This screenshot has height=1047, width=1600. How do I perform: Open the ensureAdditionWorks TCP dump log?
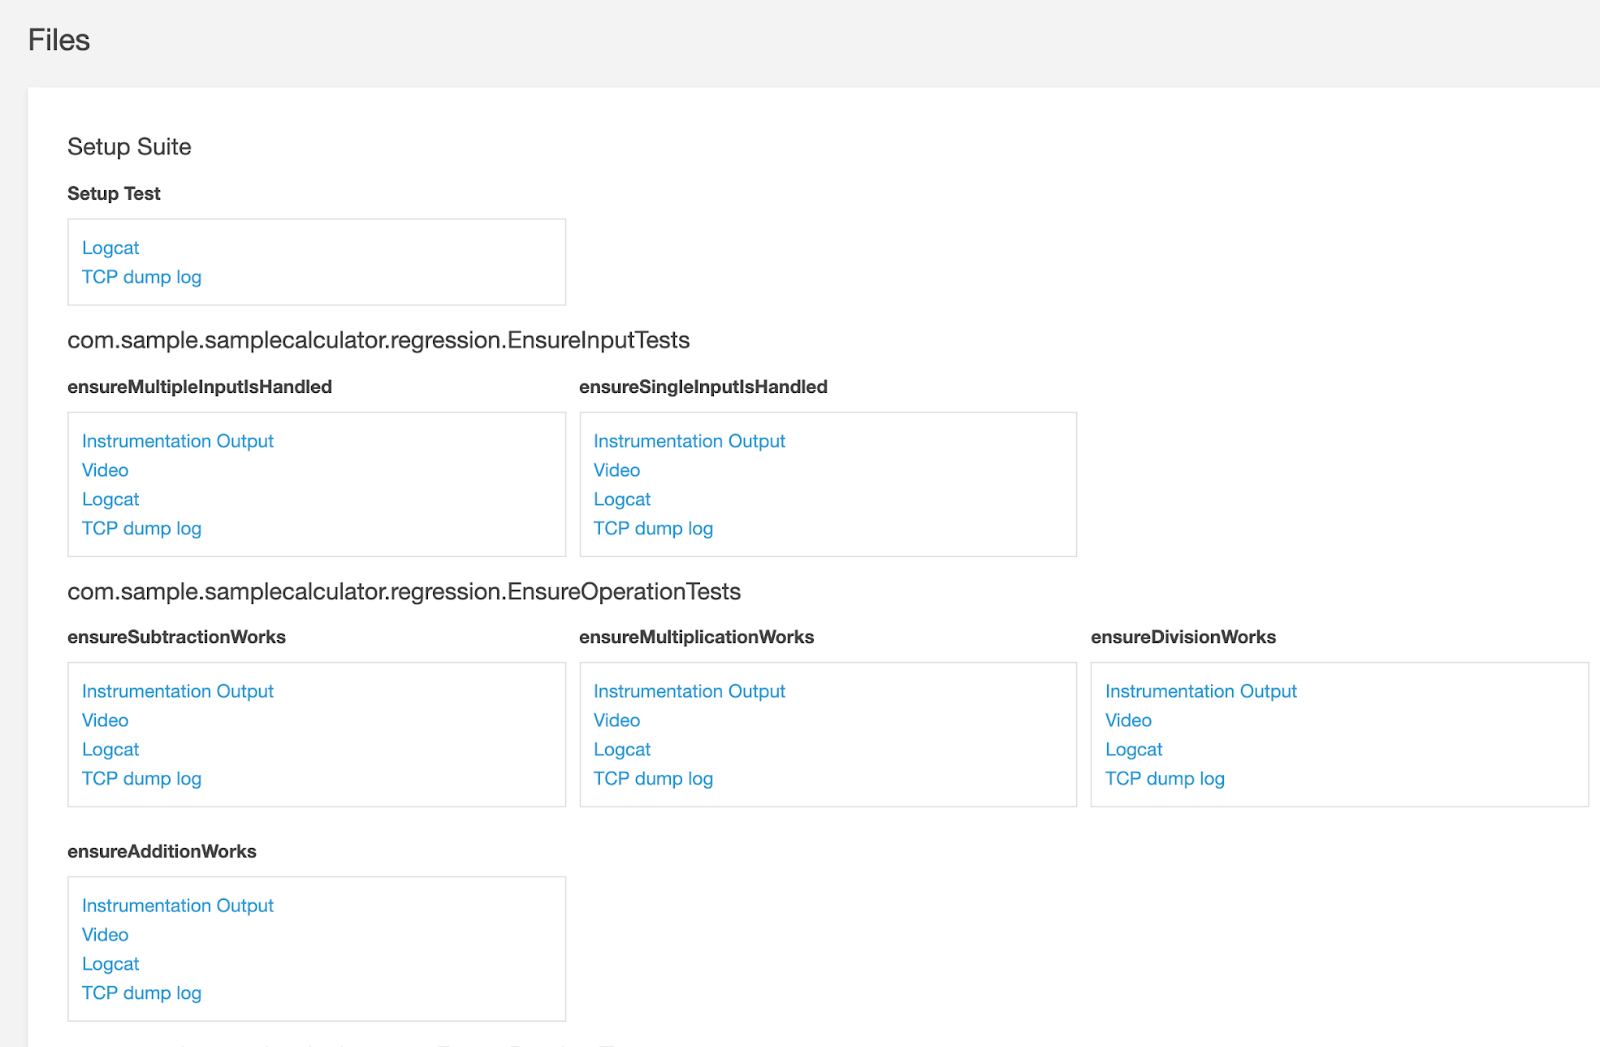141,993
